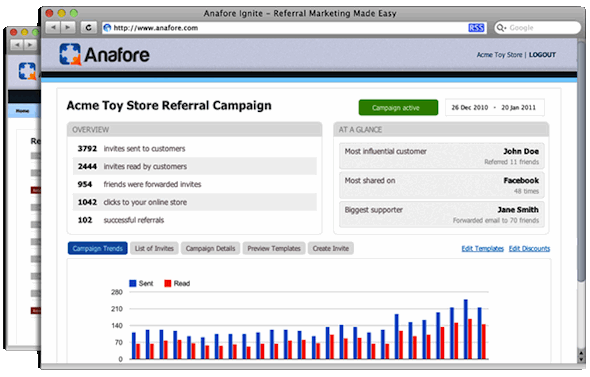The width and height of the screenshot is (590, 377).
Task: Click forward arrow in the background window
Action: click(29, 45)
